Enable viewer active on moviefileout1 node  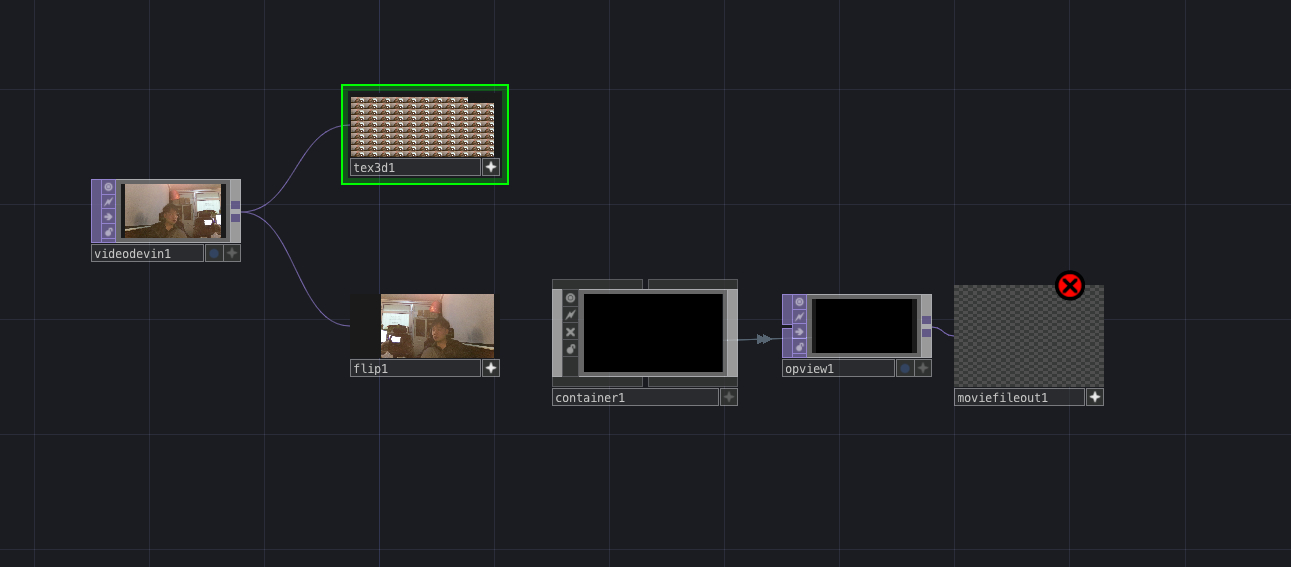[x=1095, y=397]
